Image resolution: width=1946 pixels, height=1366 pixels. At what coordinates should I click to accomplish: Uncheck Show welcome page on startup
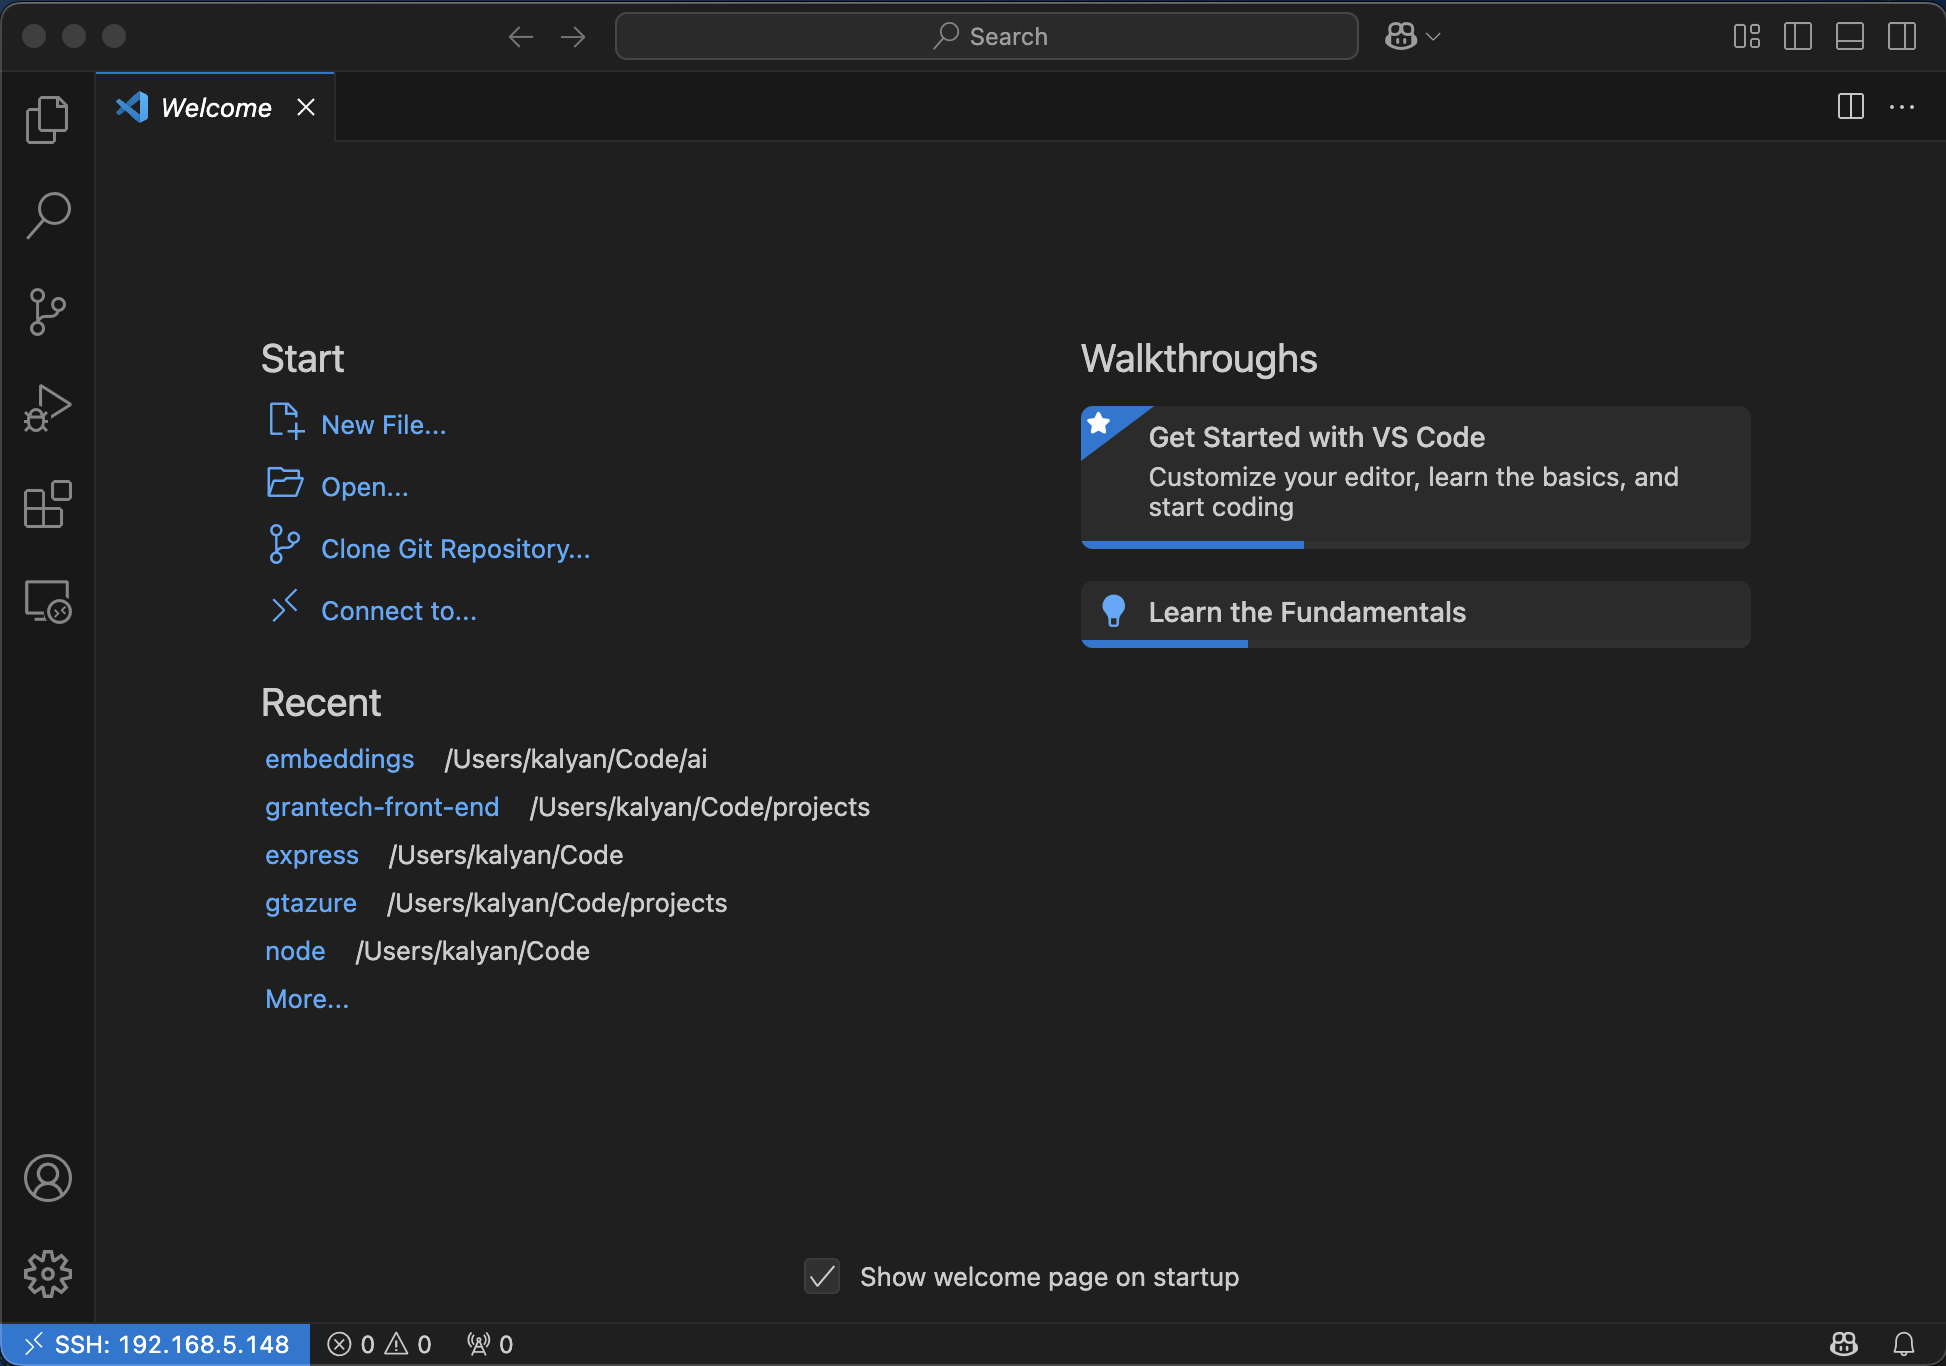(822, 1277)
